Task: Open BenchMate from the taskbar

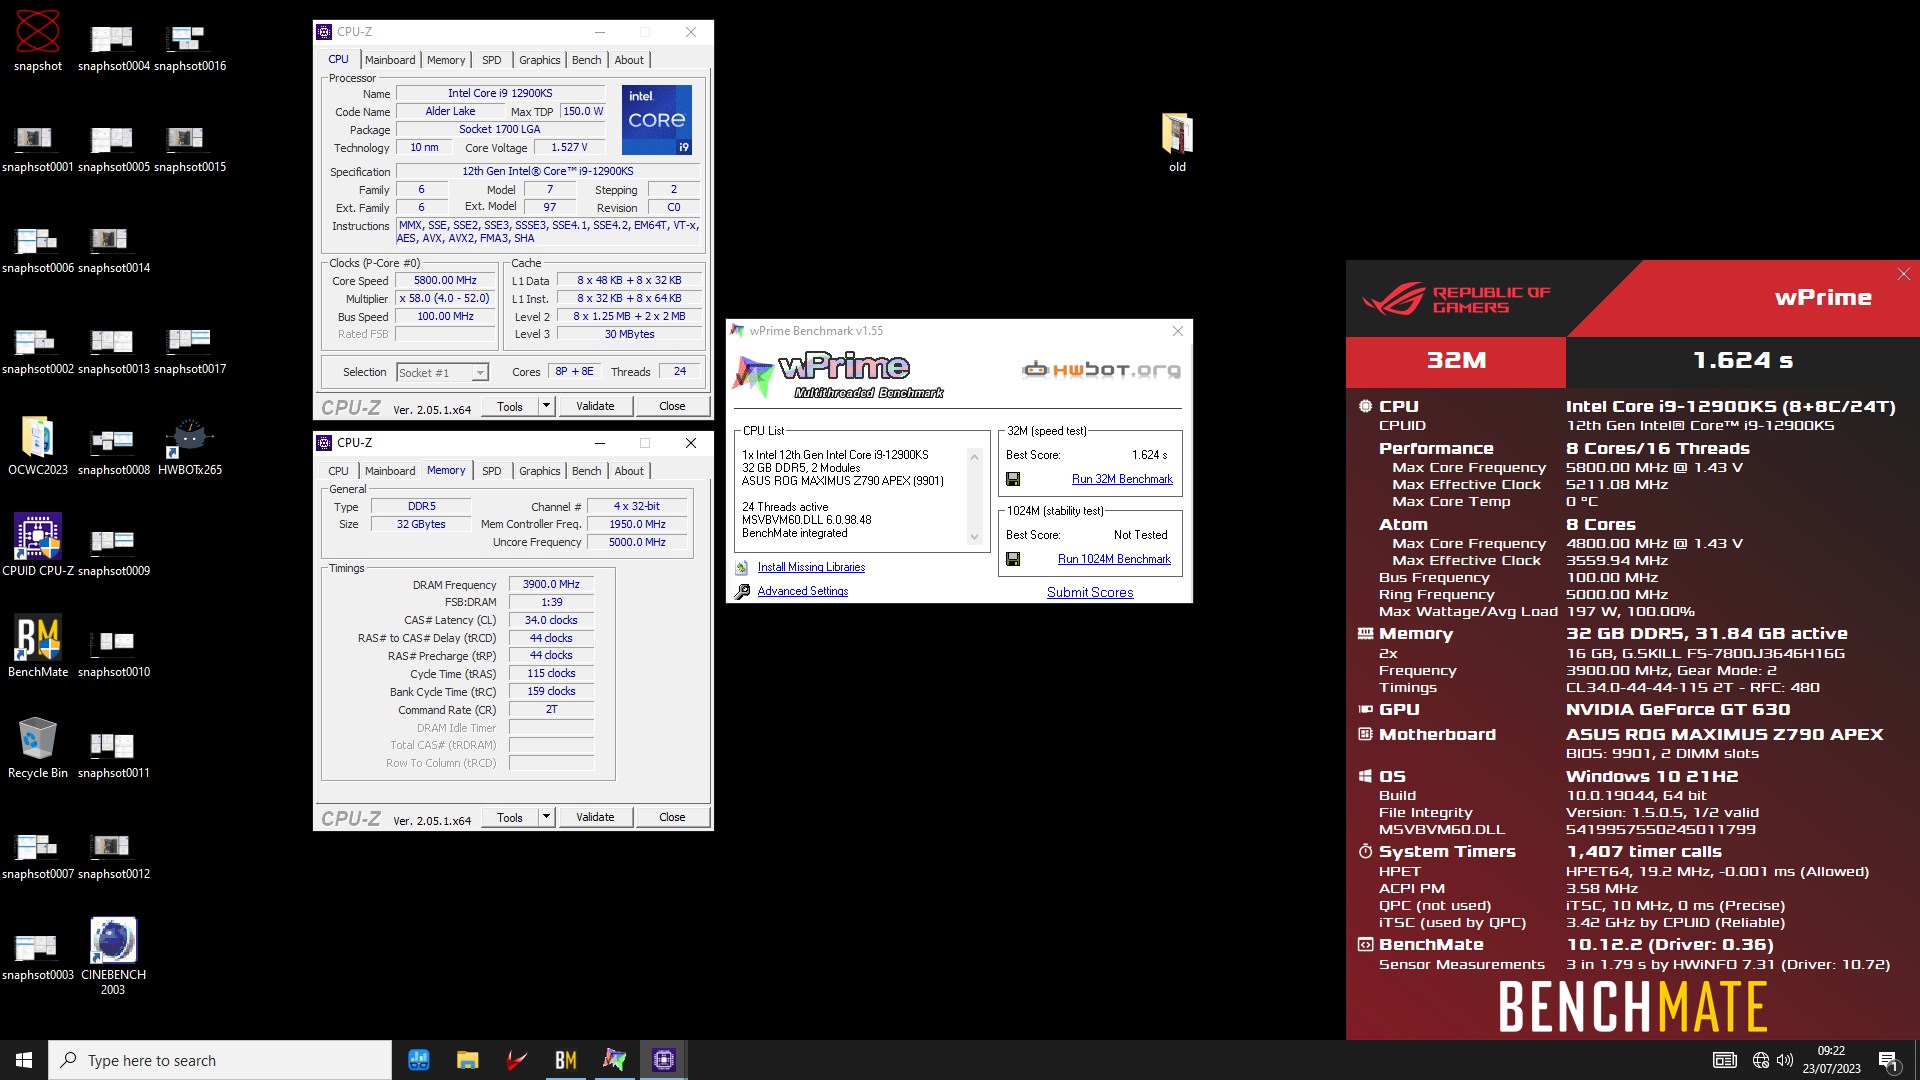Action: (x=565, y=1060)
